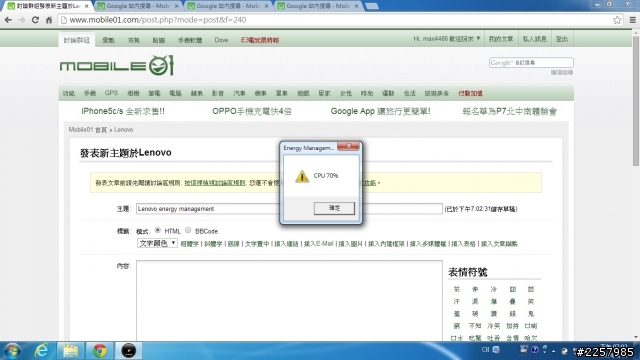The image size is (640, 360).
Task: Click the Chrome taskbar icon
Action: 99,351
